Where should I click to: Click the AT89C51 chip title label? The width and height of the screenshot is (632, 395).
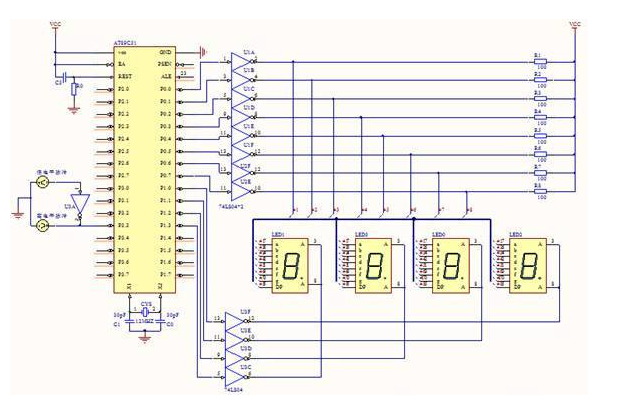(x=125, y=43)
